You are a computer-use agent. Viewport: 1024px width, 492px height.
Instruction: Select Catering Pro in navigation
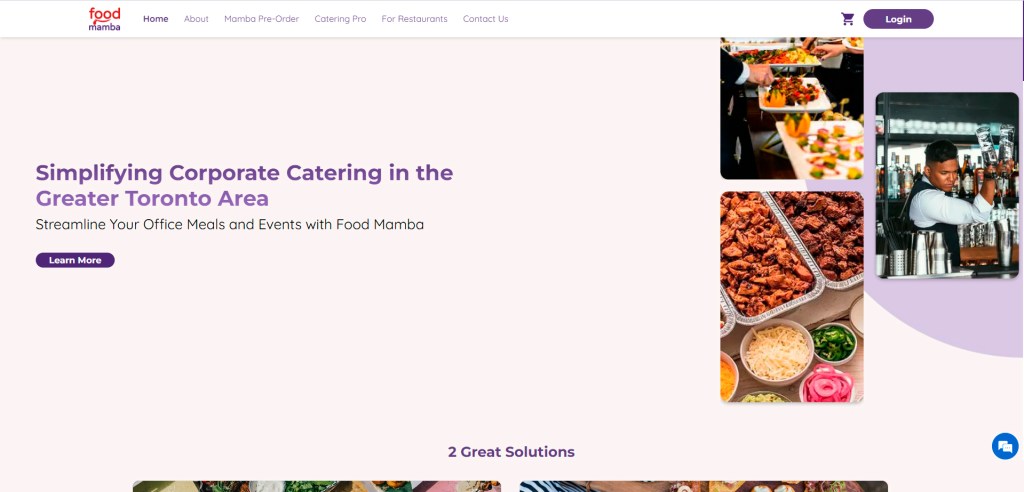(x=340, y=19)
